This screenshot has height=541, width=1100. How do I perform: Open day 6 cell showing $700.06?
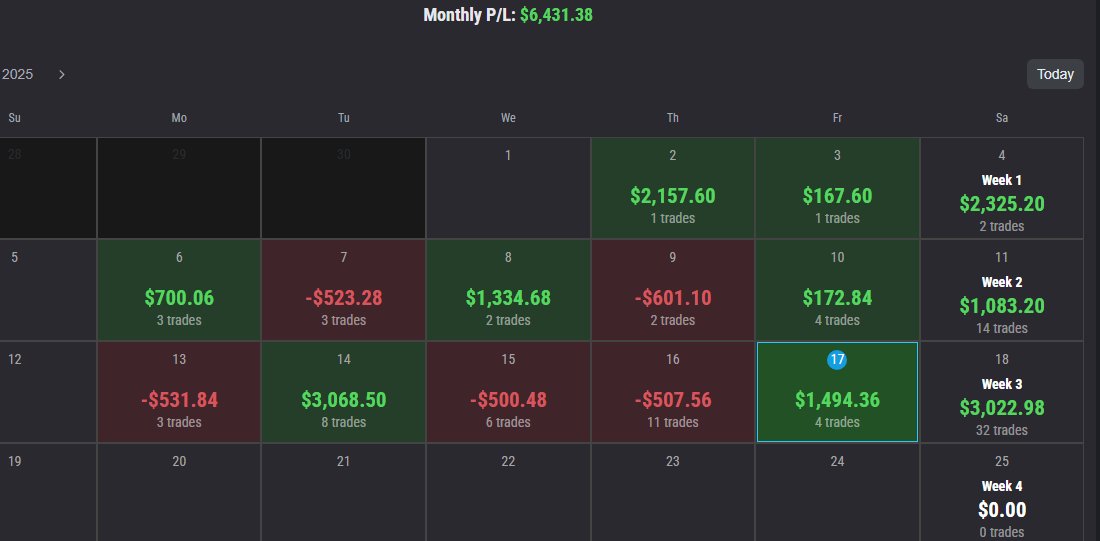(179, 290)
